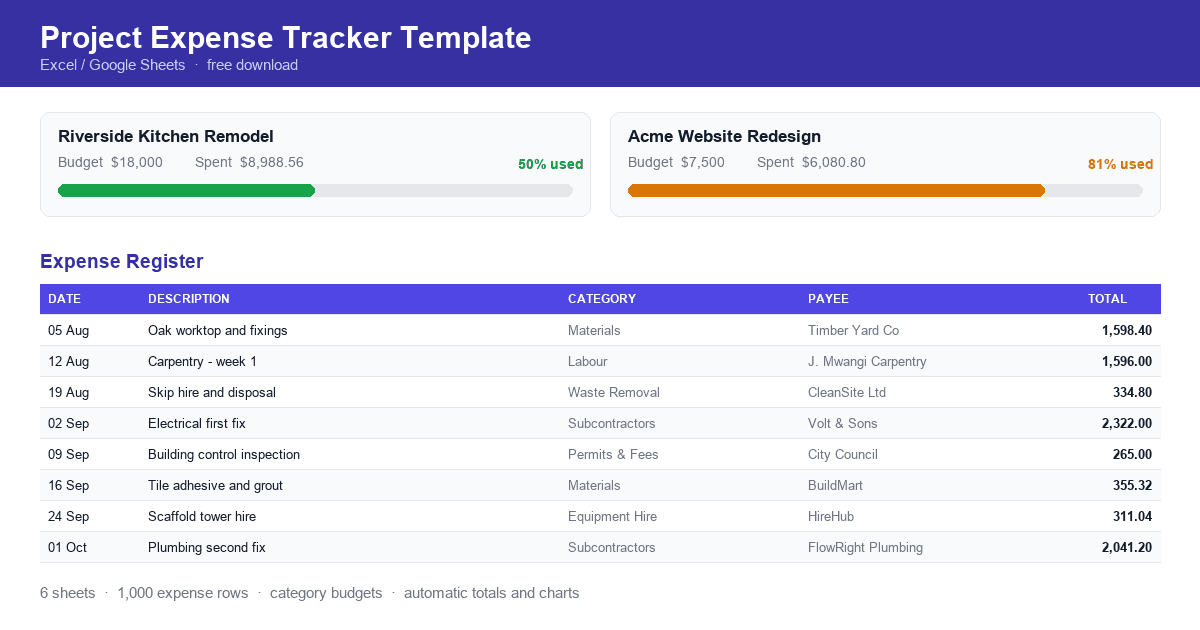Select the Riverside Kitchen Remodel title
This screenshot has width=1200, height=630.
(x=166, y=136)
